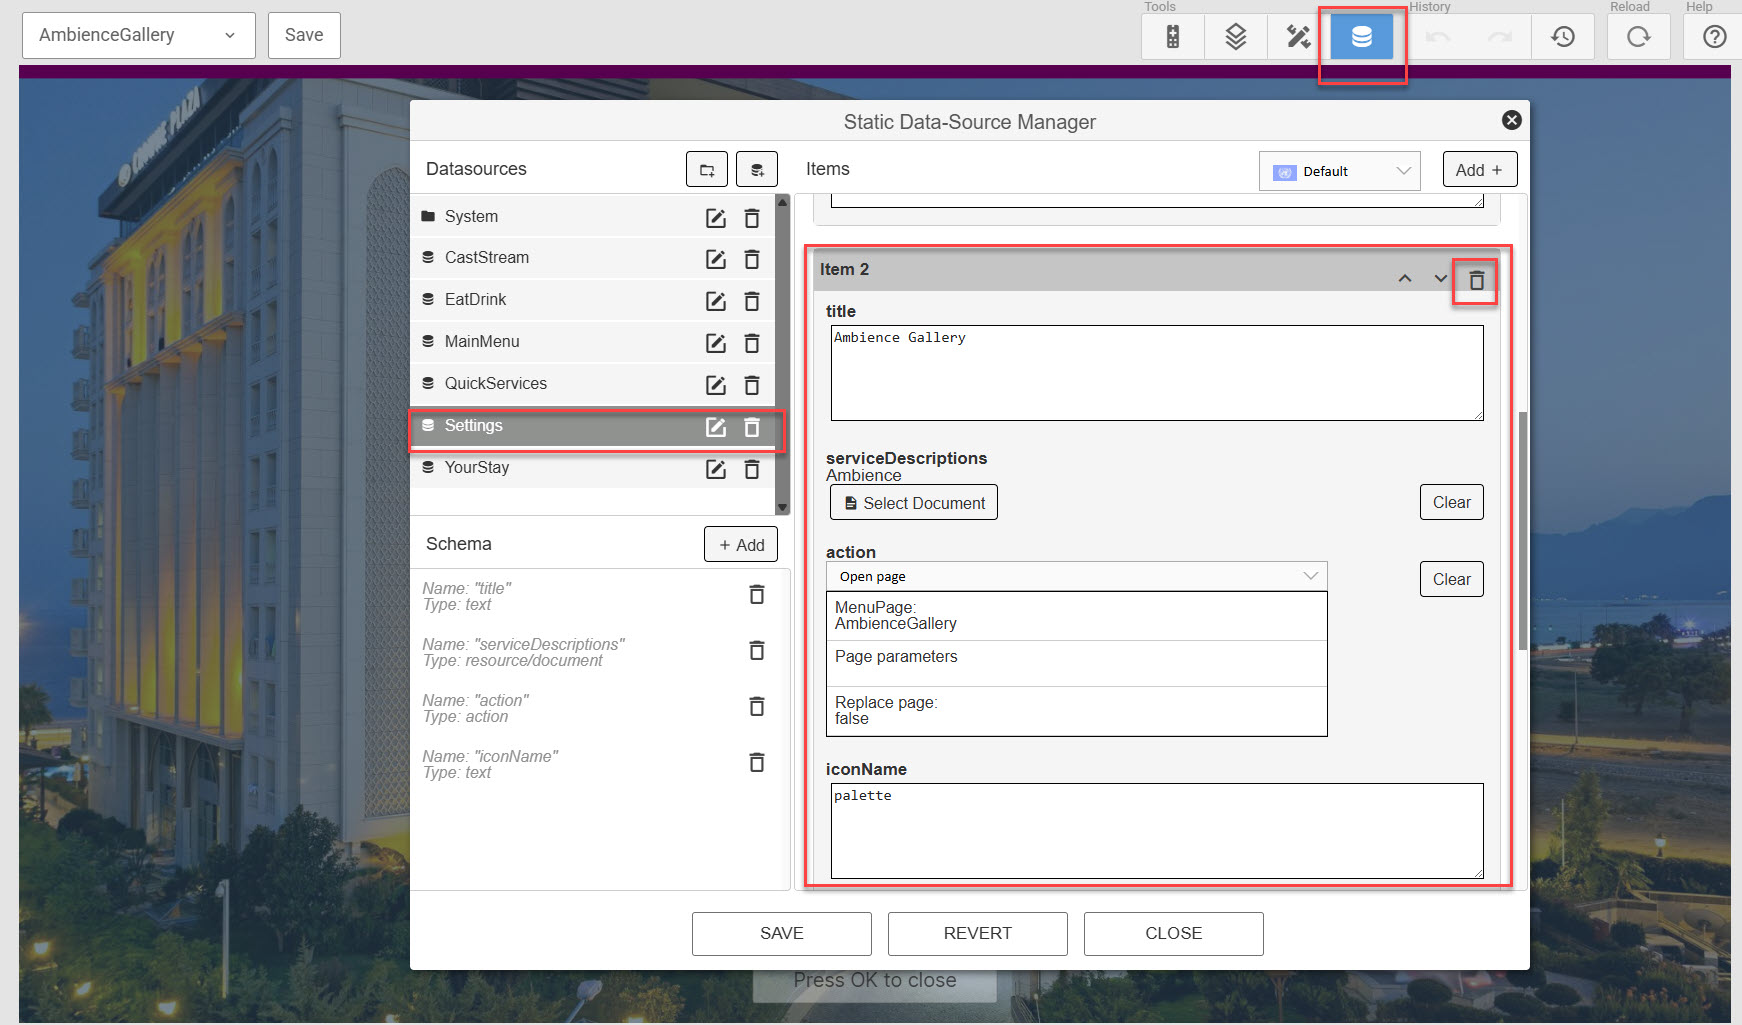The width and height of the screenshot is (1742, 1025).
Task: Delete the serviceDescriptions schema field
Action: (757, 651)
